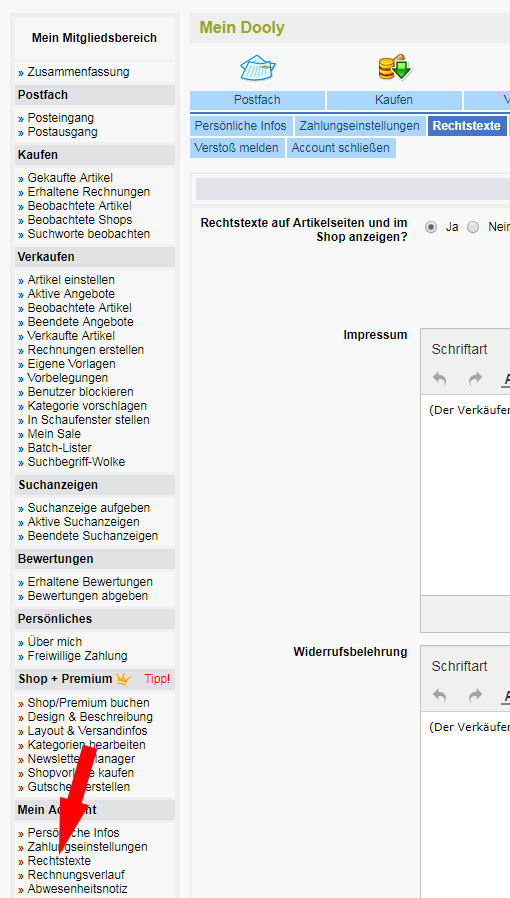
Task: Open Vorbelegungen link
Action: click(x=68, y=378)
